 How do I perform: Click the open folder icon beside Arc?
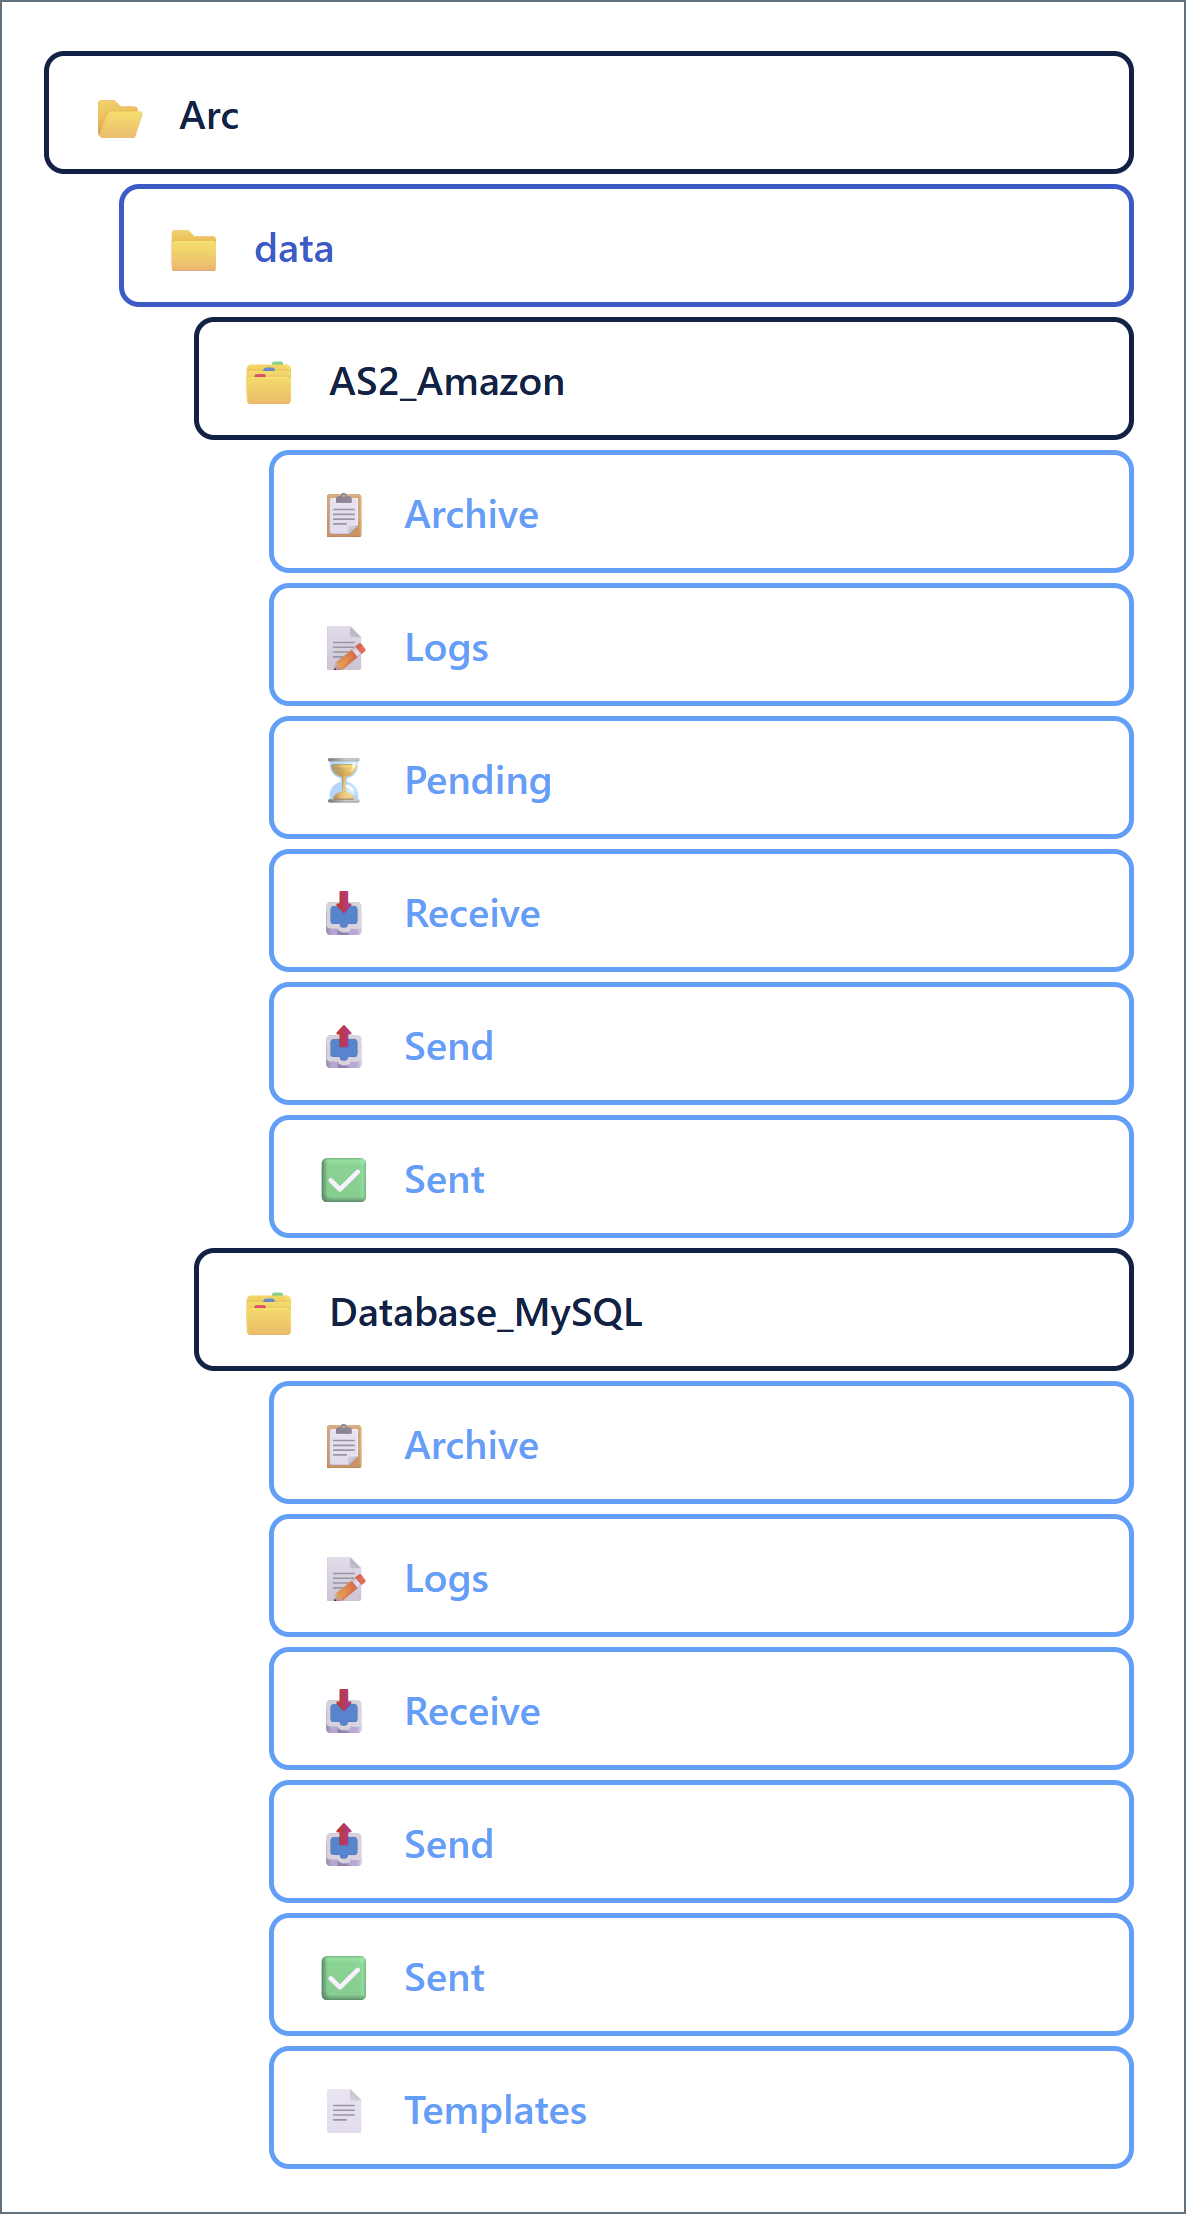[x=120, y=118]
